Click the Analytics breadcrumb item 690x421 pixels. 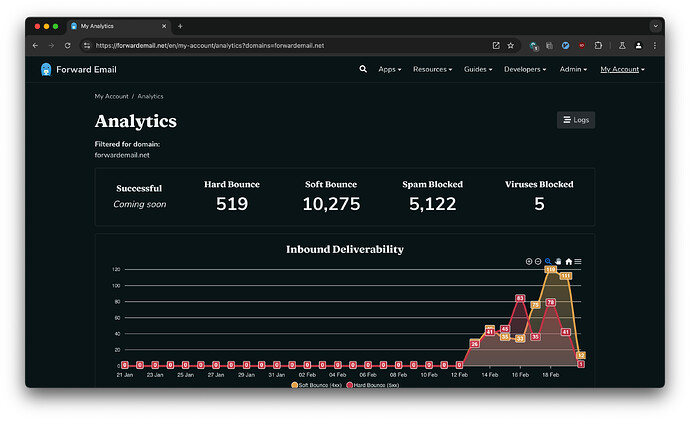pyautogui.click(x=150, y=96)
